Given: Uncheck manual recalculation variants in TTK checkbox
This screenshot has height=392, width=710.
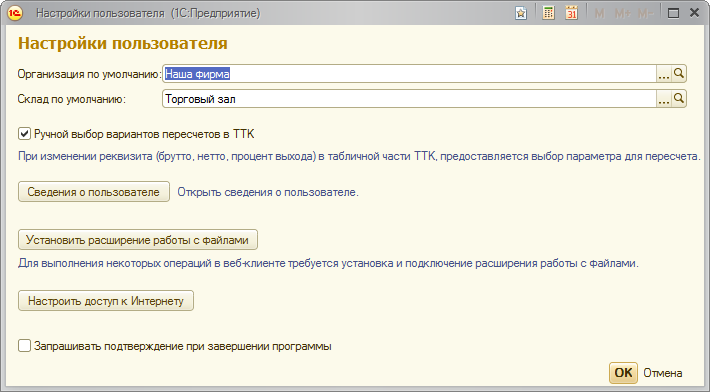Looking at the screenshot, I should (x=24, y=134).
